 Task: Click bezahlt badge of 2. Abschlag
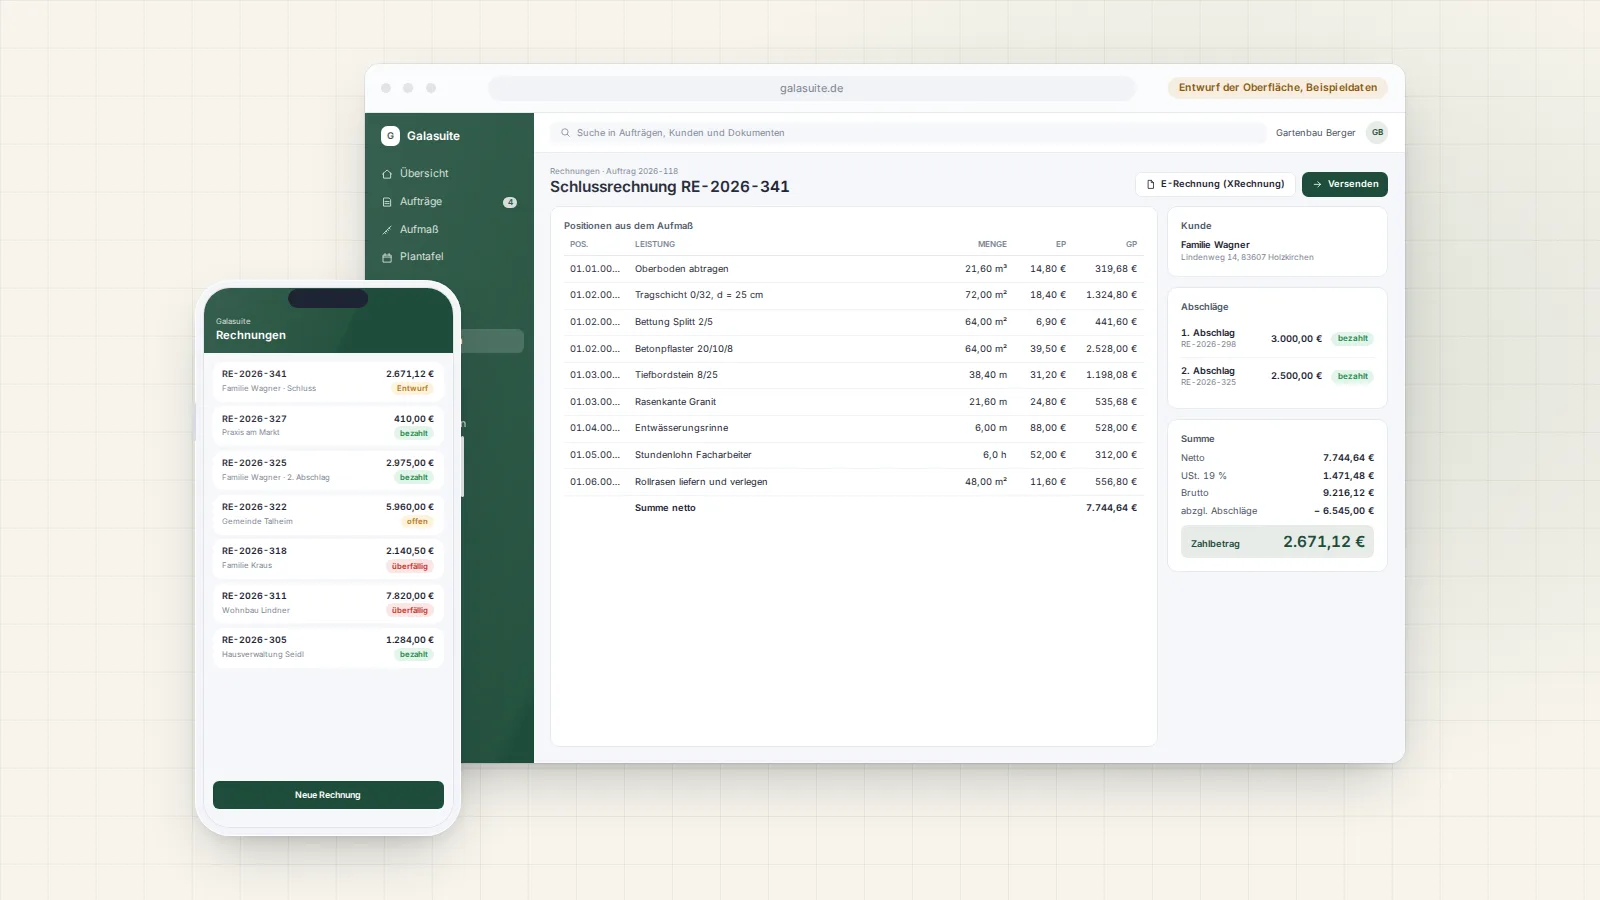1352,377
